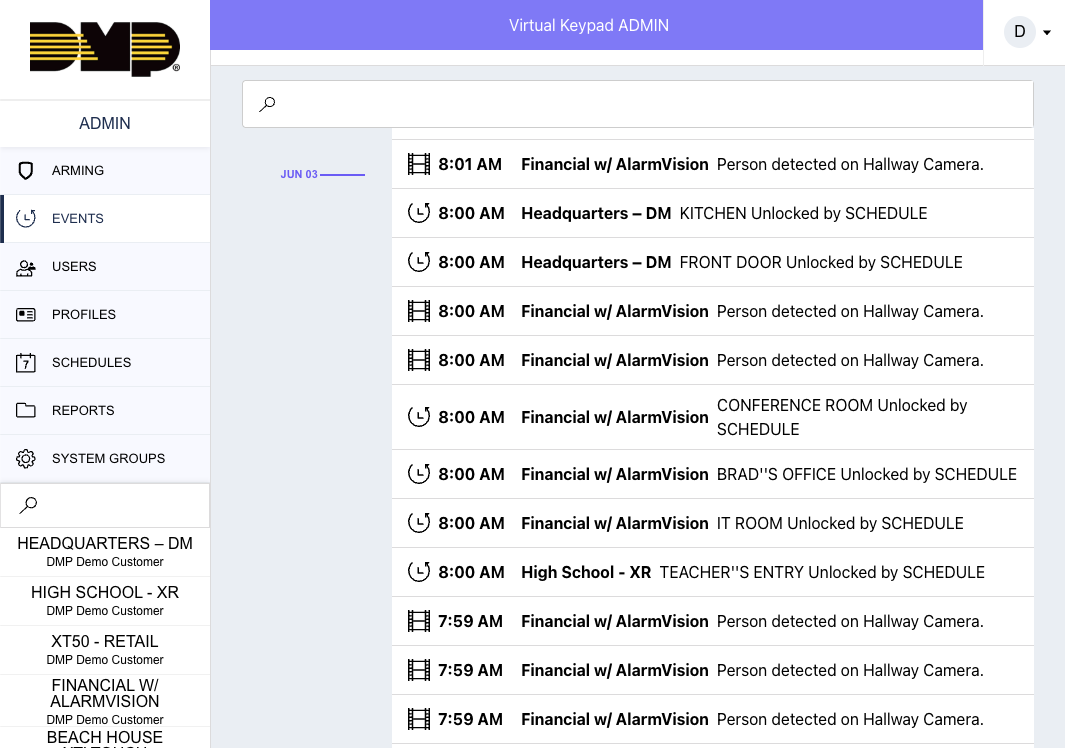
Task: Focus the sidebar system search field
Action: tap(105, 505)
